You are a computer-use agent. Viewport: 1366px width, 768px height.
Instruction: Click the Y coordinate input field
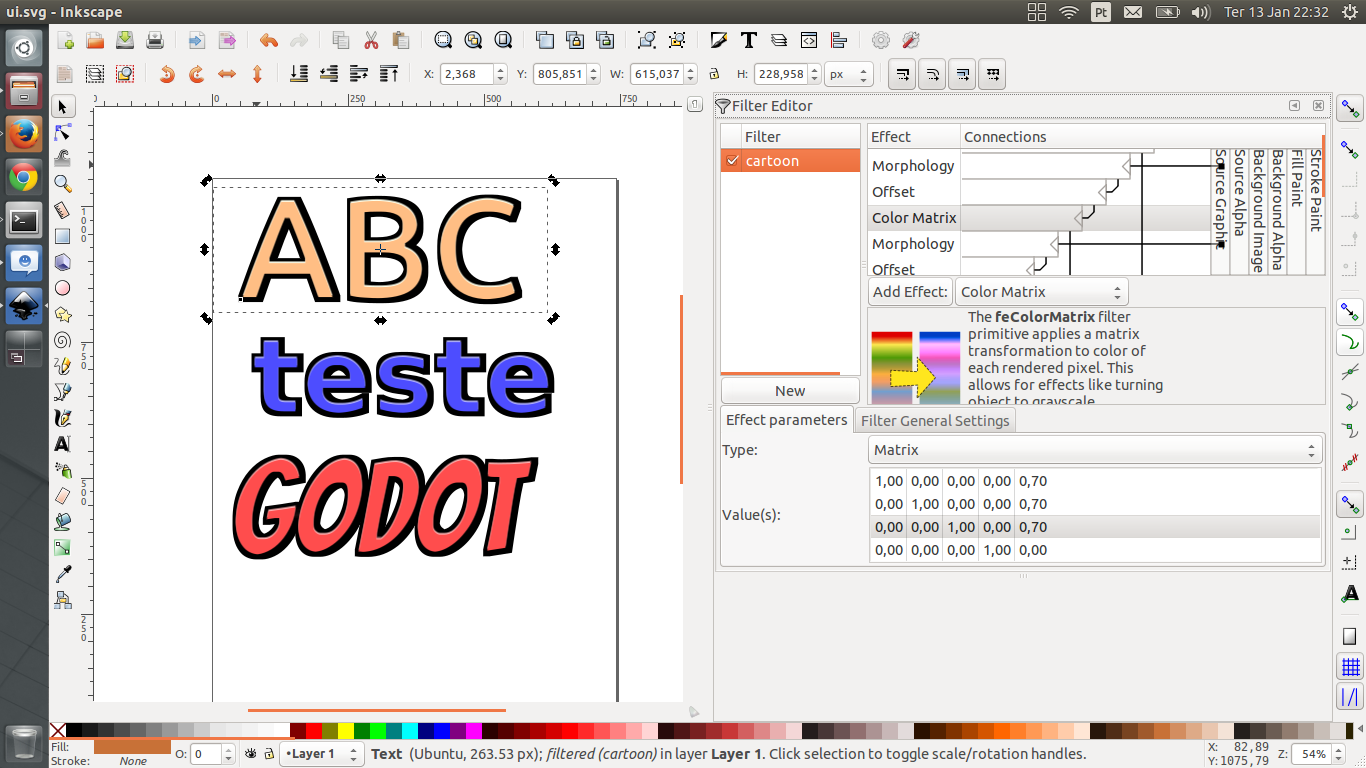pos(559,74)
